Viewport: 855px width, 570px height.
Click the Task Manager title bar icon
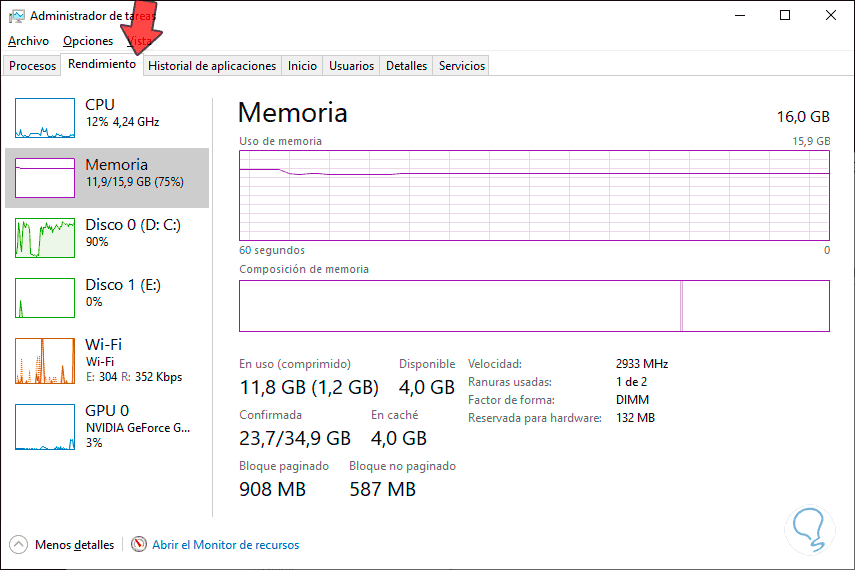[x=16, y=16]
